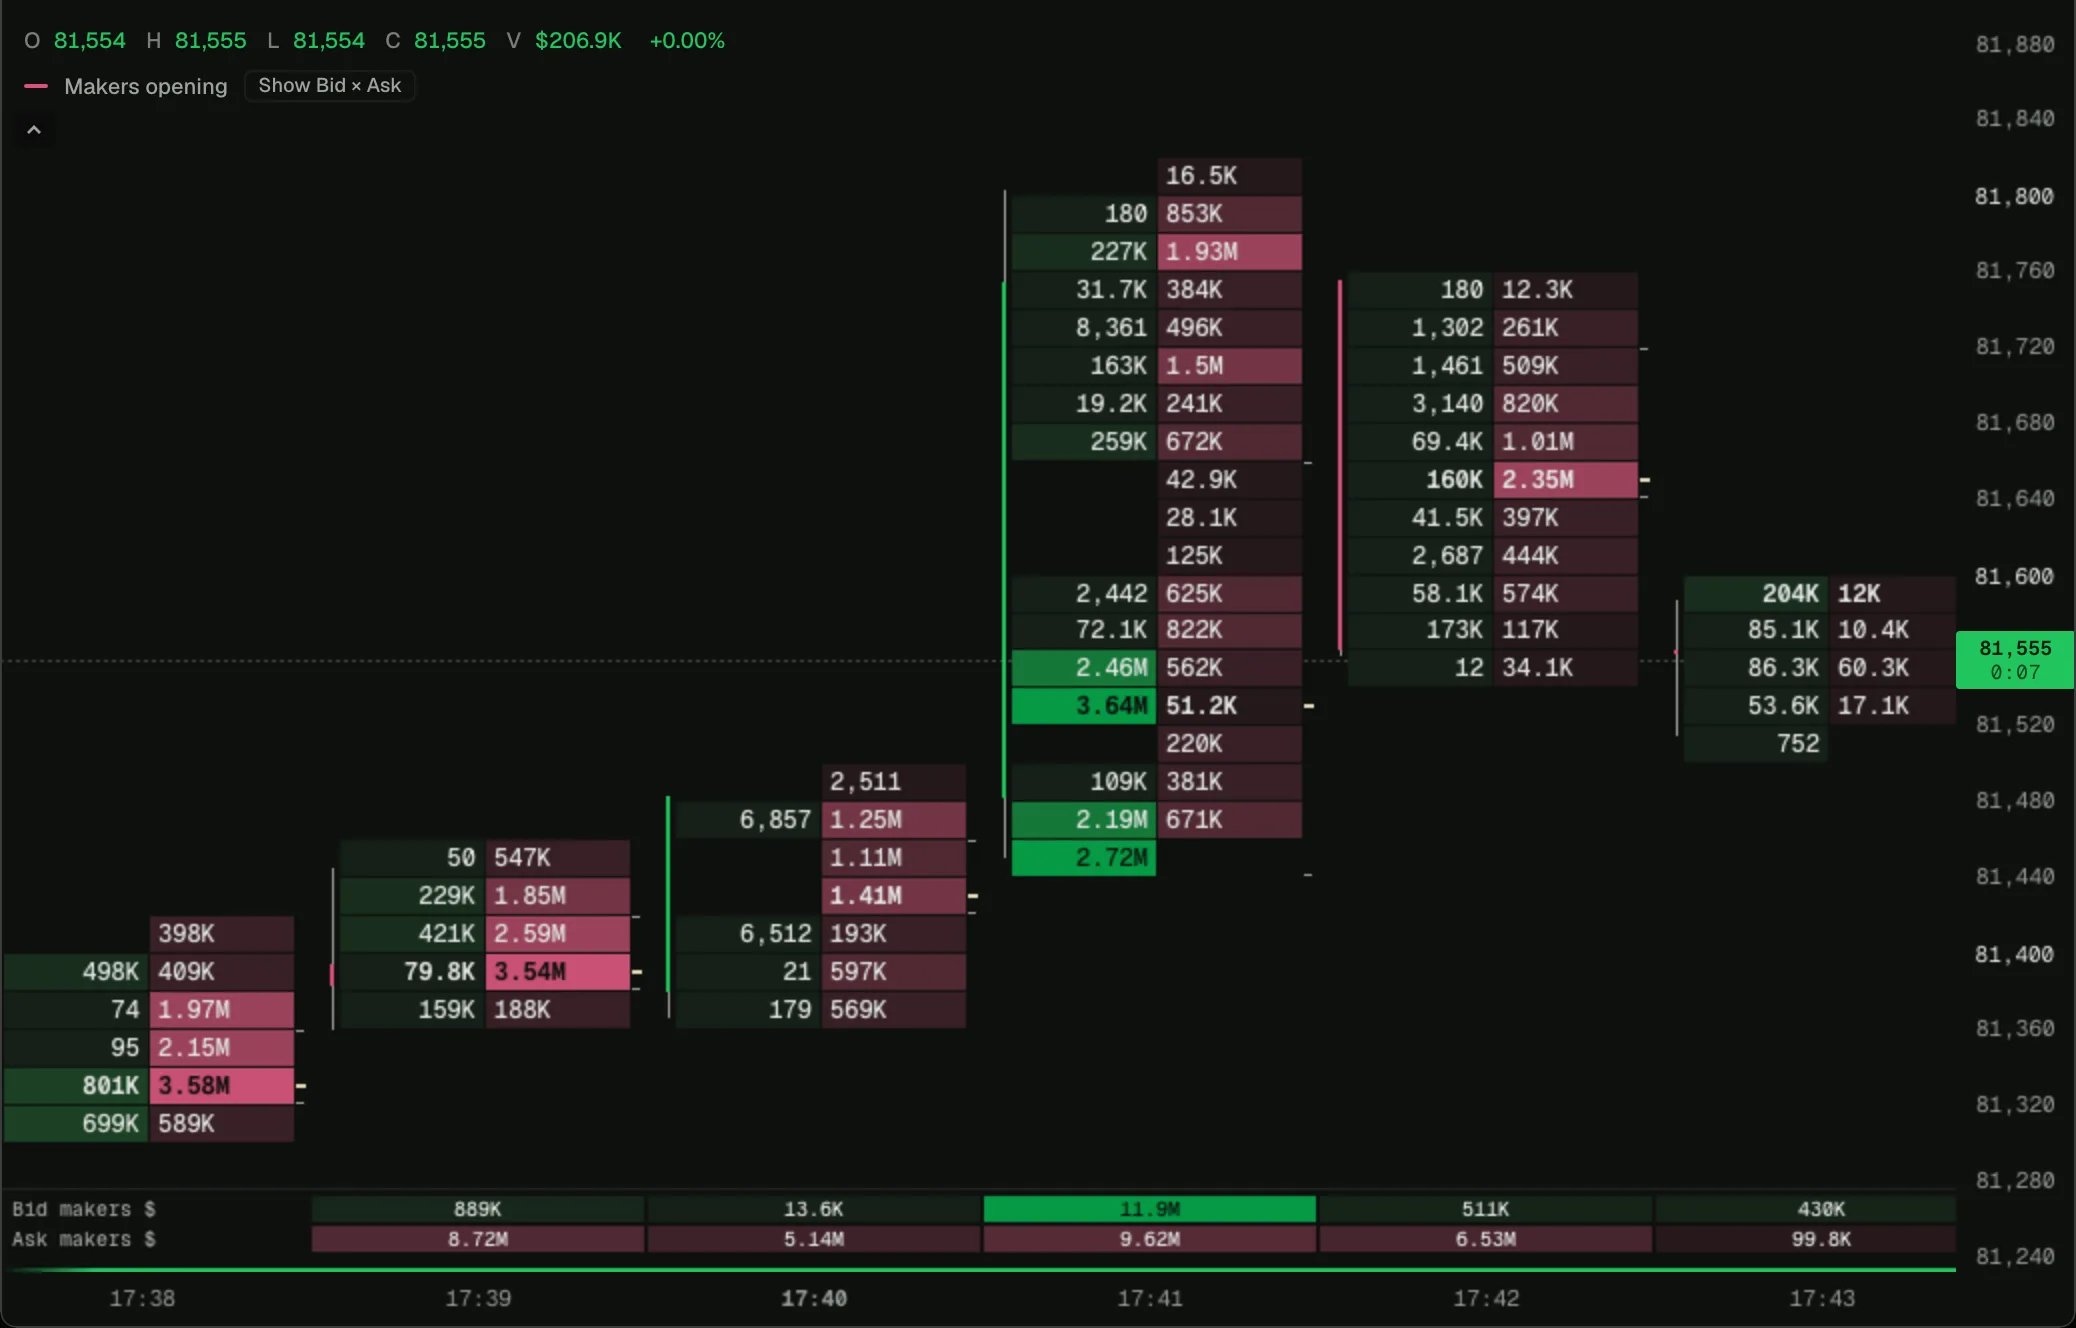
Task: Click the 81,800 price axis label
Action: tap(2014, 196)
